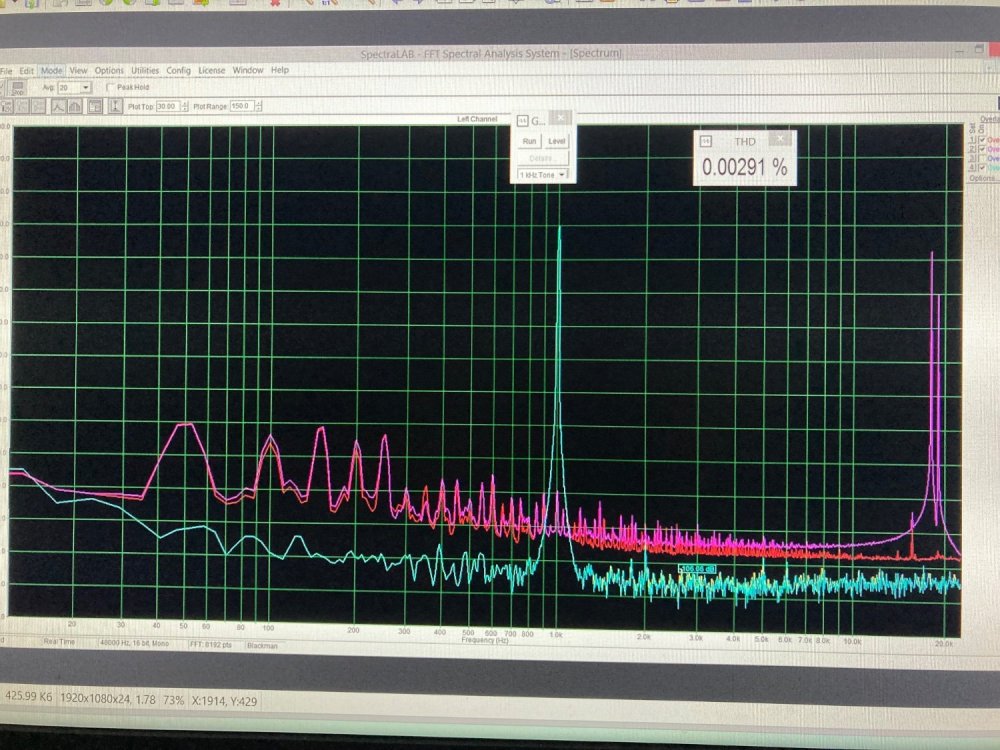Open the Avg count dropdown
Viewport: 1000px width, 750px height.
[85, 88]
